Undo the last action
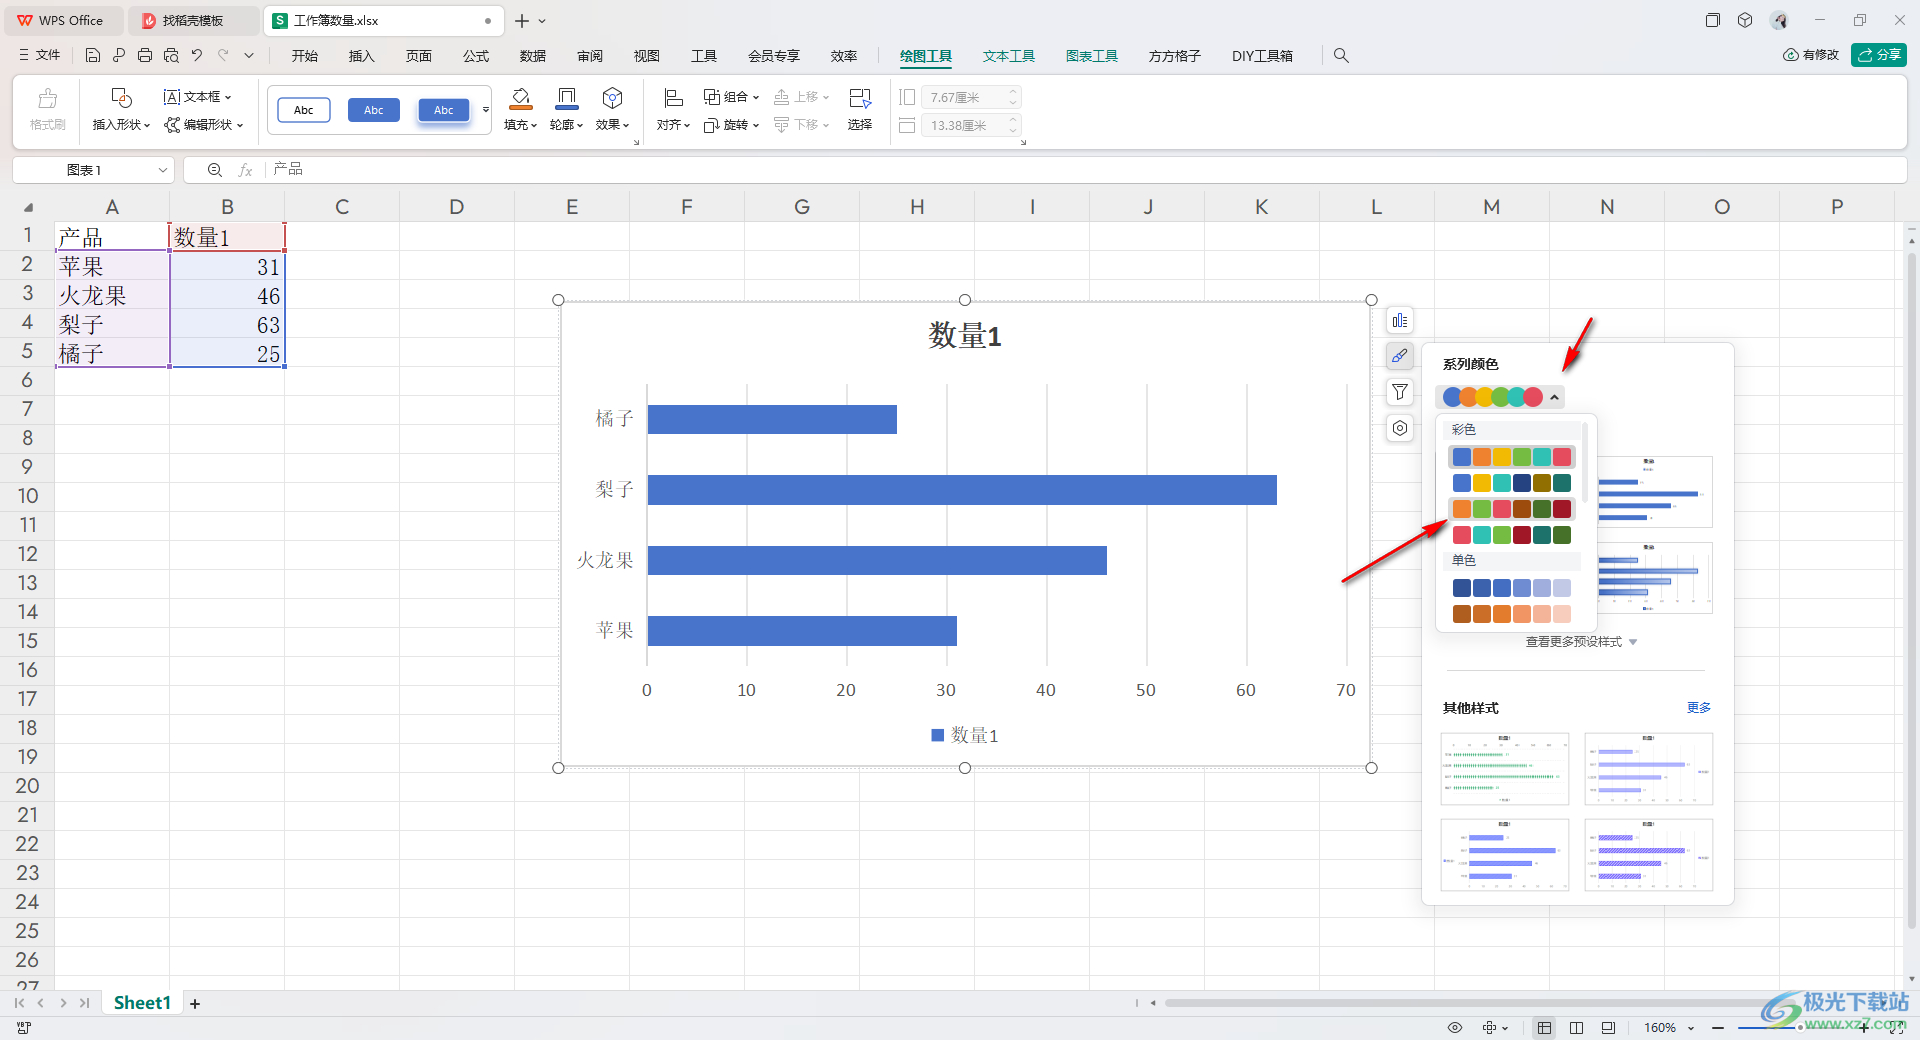The height and width of the screenshot is (1040, 1920). pyautogui.click(x=197, y=56)
